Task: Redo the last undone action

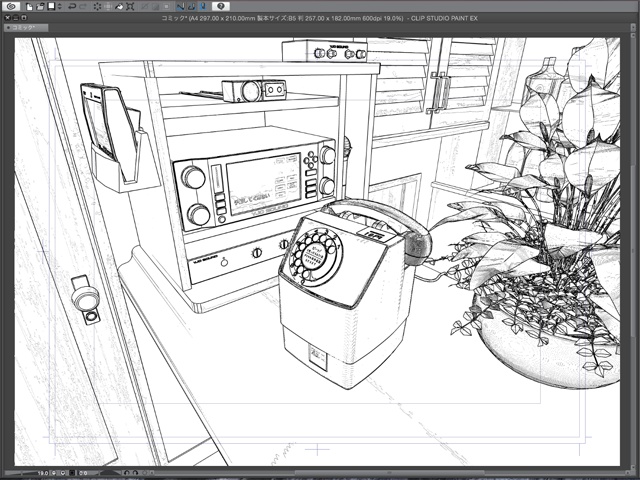Action: pyautogui.click(x=83, y=7)
